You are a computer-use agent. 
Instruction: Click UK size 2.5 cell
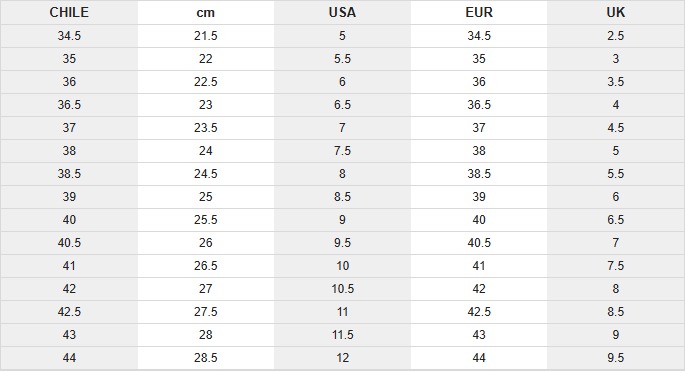(616, 36)
